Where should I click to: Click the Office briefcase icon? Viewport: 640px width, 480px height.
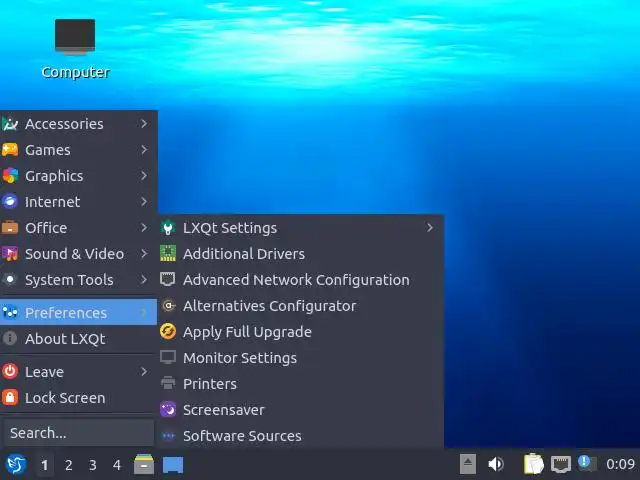click(10, 228)
